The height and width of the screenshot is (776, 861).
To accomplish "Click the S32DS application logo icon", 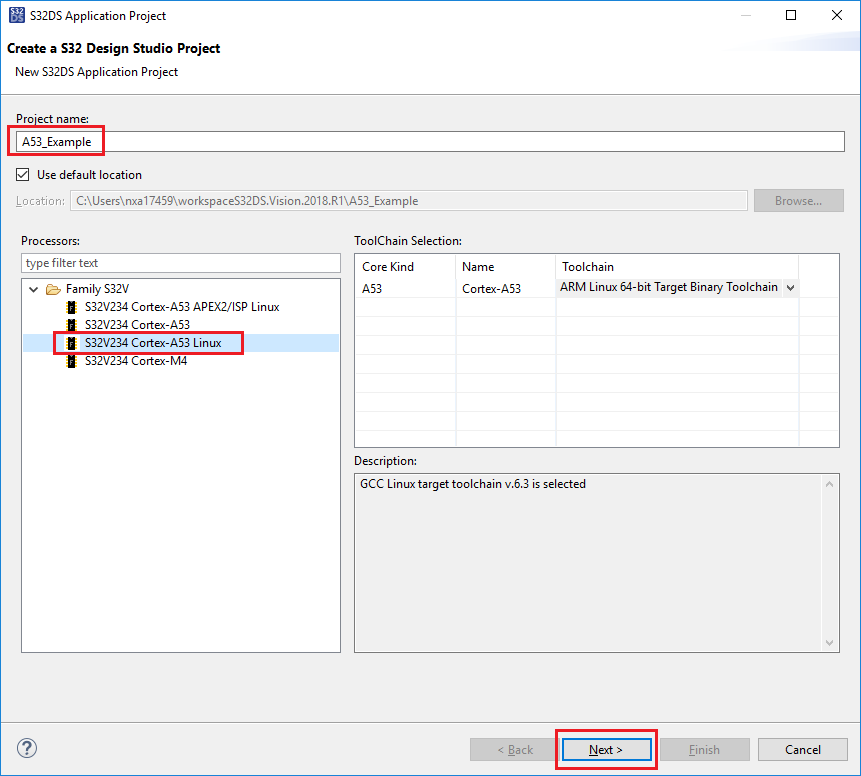I will (17, 15).
